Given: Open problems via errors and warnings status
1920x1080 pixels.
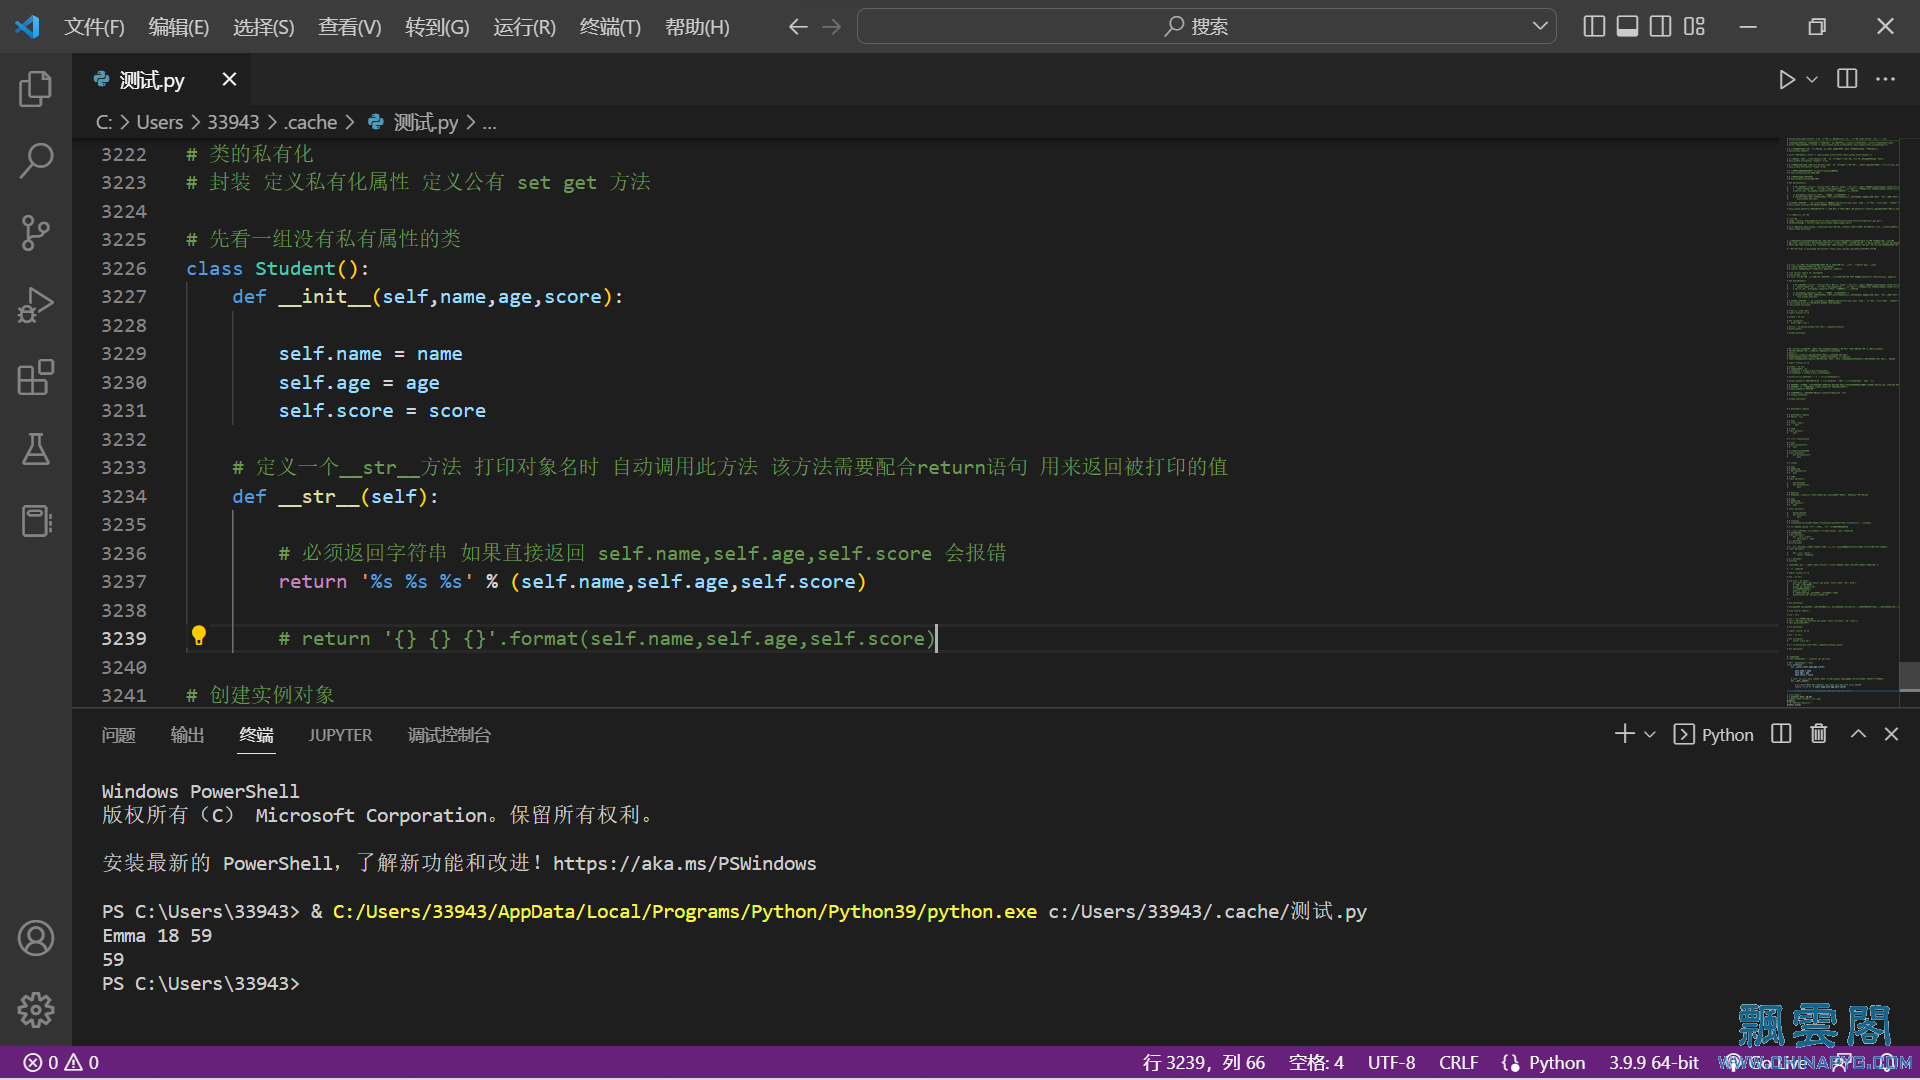Looking at the screenshot, I should (62, 1062).
